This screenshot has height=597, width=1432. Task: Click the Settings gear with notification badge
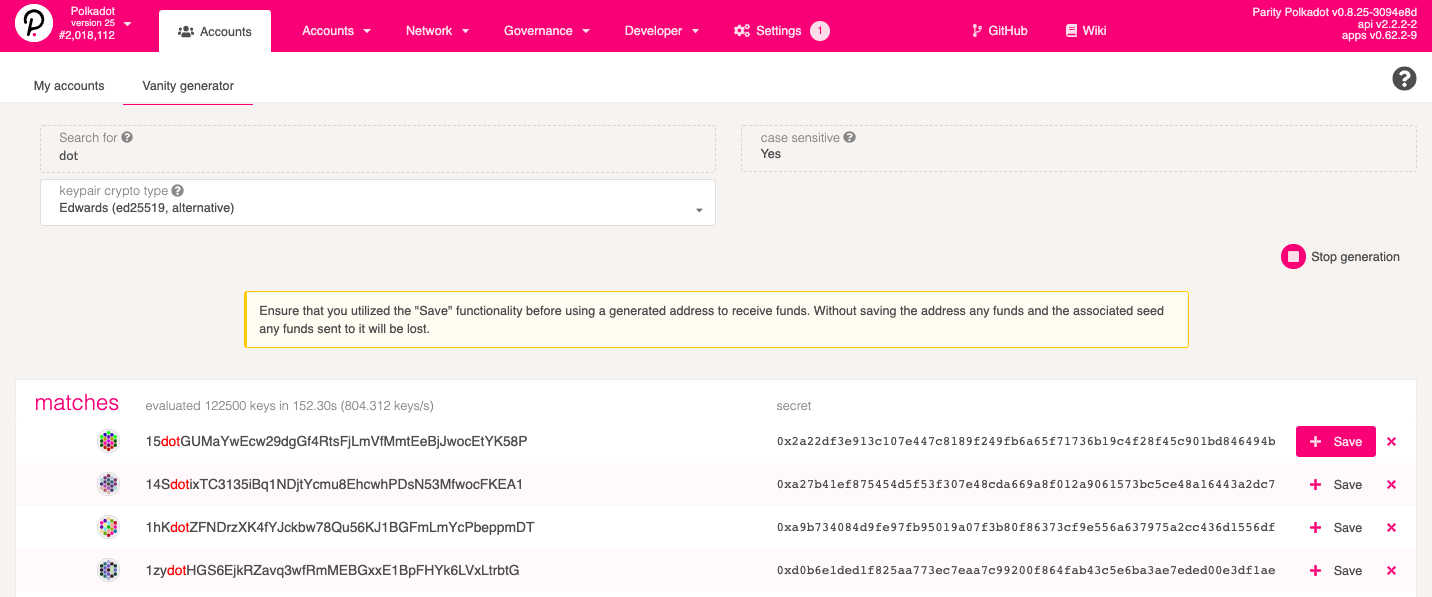click(x=780, y=30)
